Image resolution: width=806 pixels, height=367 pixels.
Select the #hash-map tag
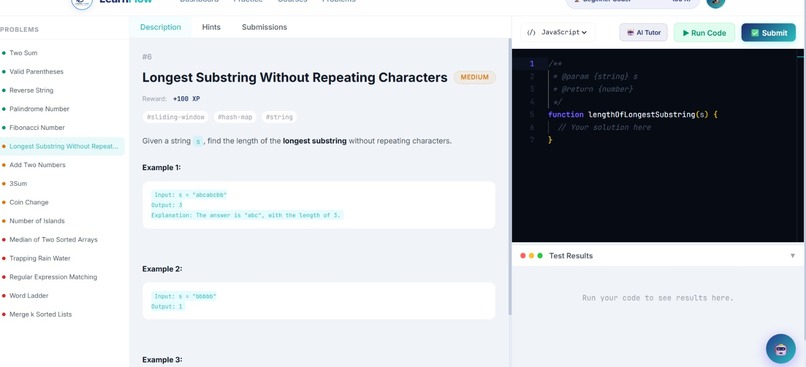pyautogui.click(x=235, y=117)
